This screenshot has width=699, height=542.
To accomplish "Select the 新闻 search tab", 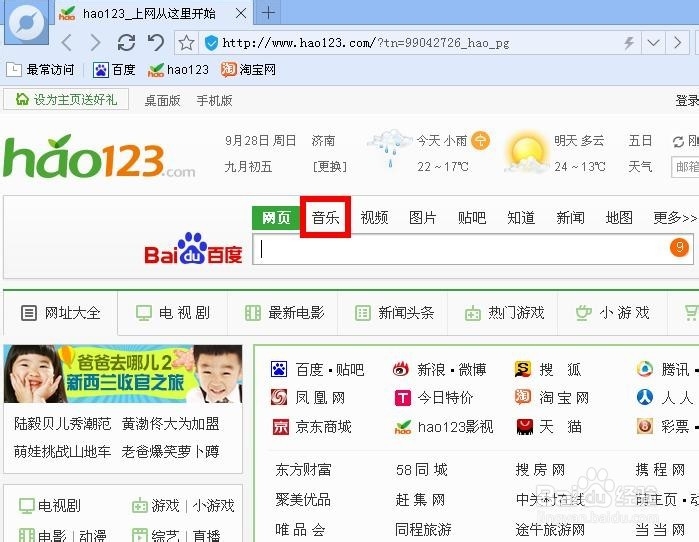I will tap(570, 218).
